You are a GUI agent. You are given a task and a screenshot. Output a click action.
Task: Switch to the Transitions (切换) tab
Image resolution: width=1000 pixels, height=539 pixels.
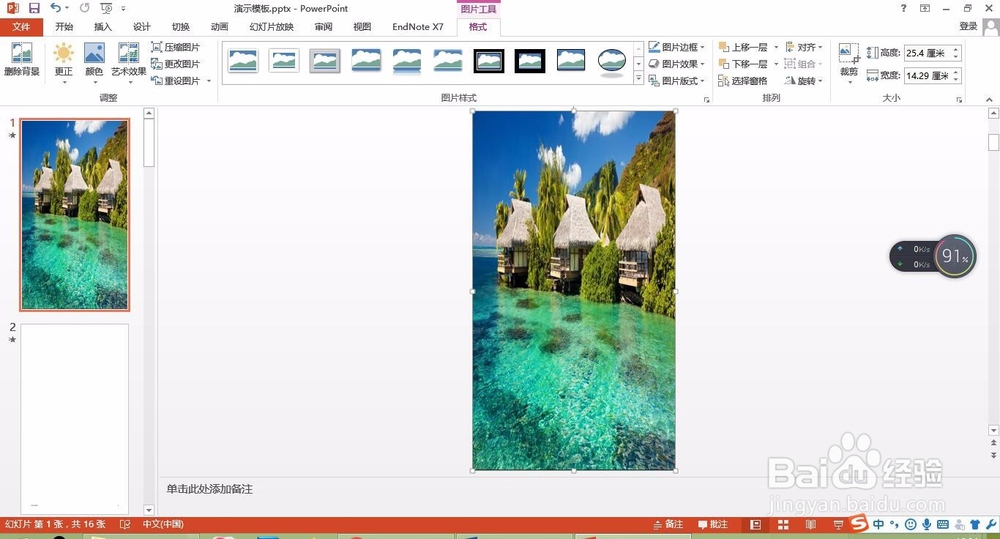coord(180,27)
